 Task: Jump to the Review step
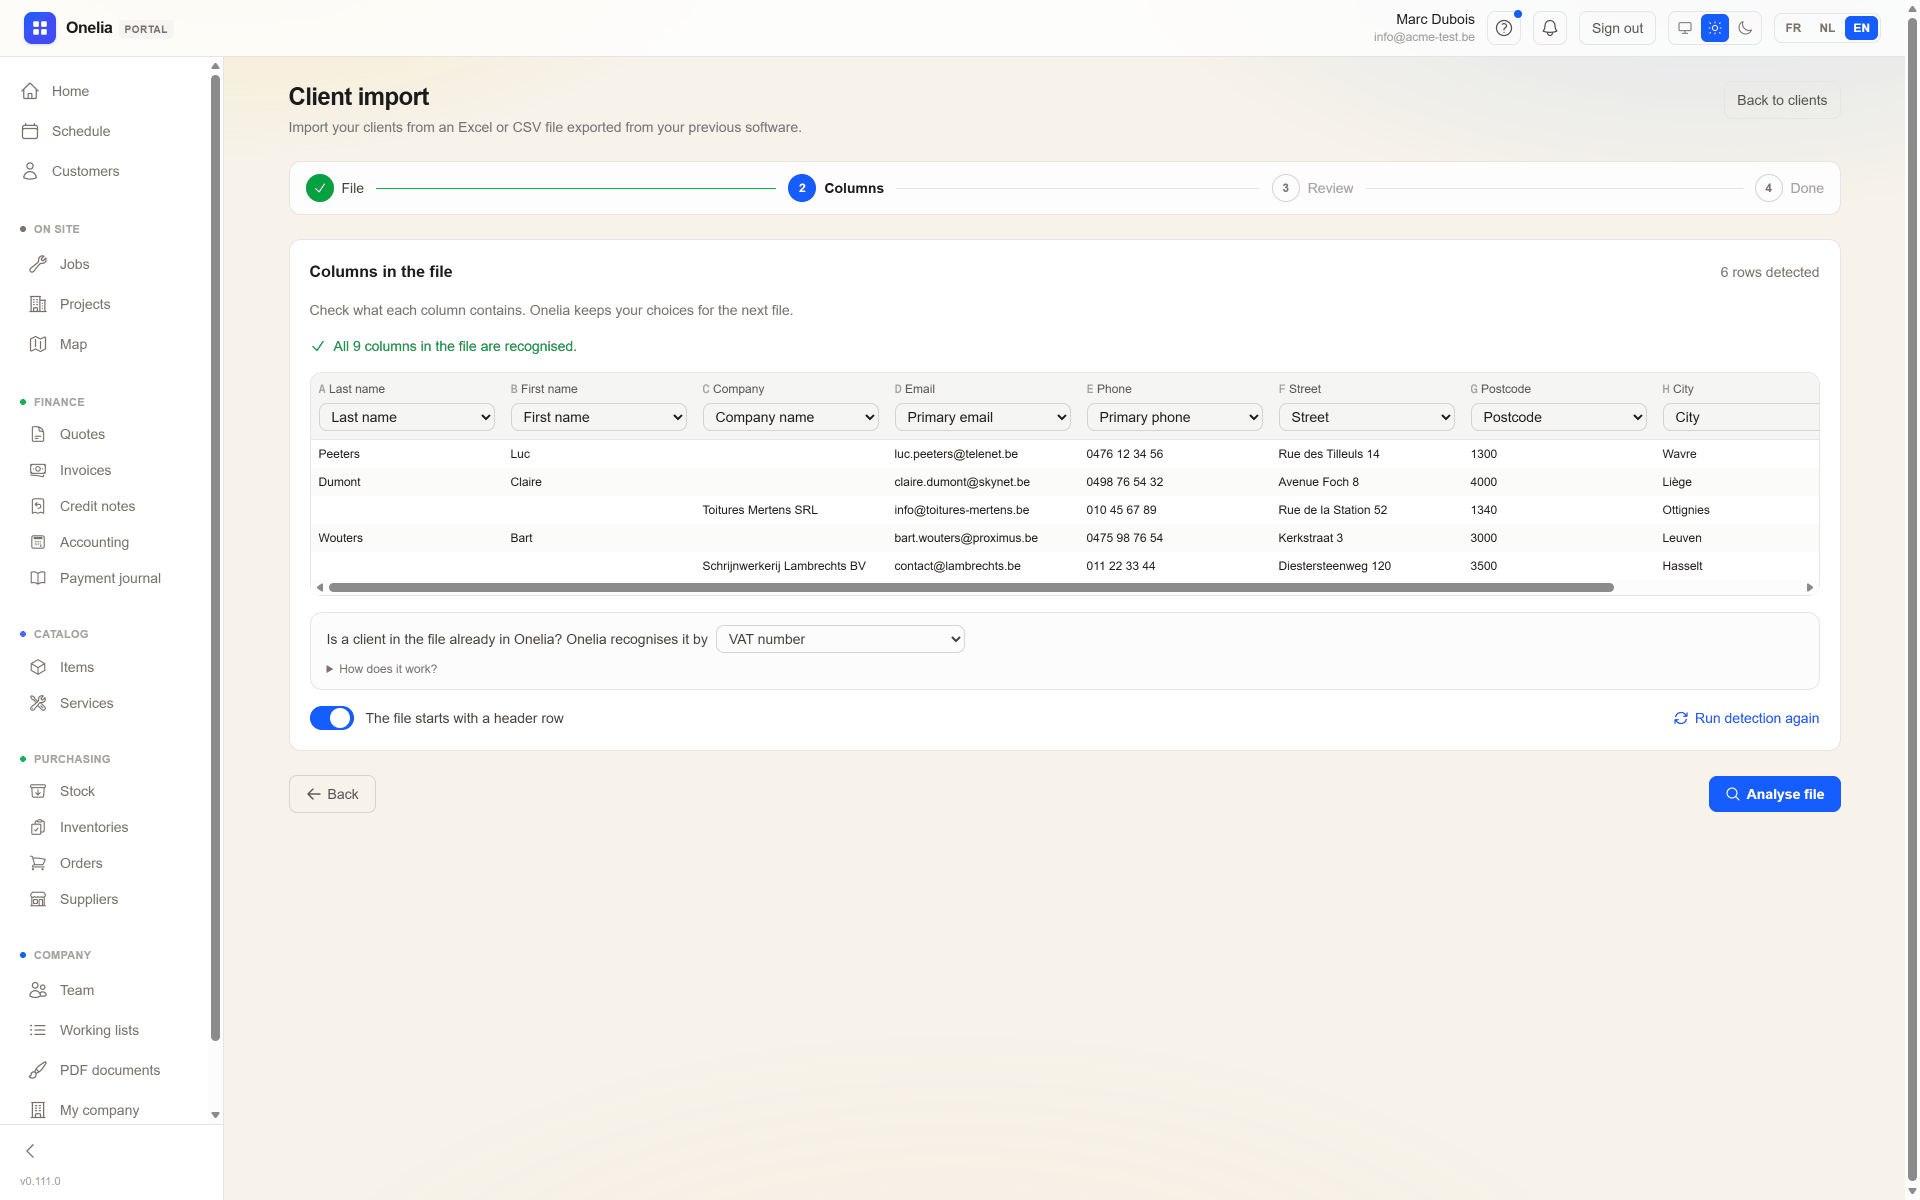[x=1312, y=188]
